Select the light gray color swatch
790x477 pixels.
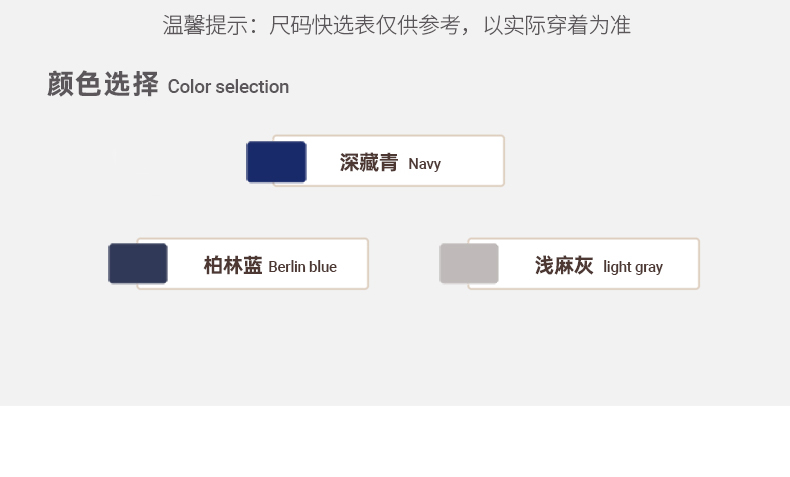point(469,264)
